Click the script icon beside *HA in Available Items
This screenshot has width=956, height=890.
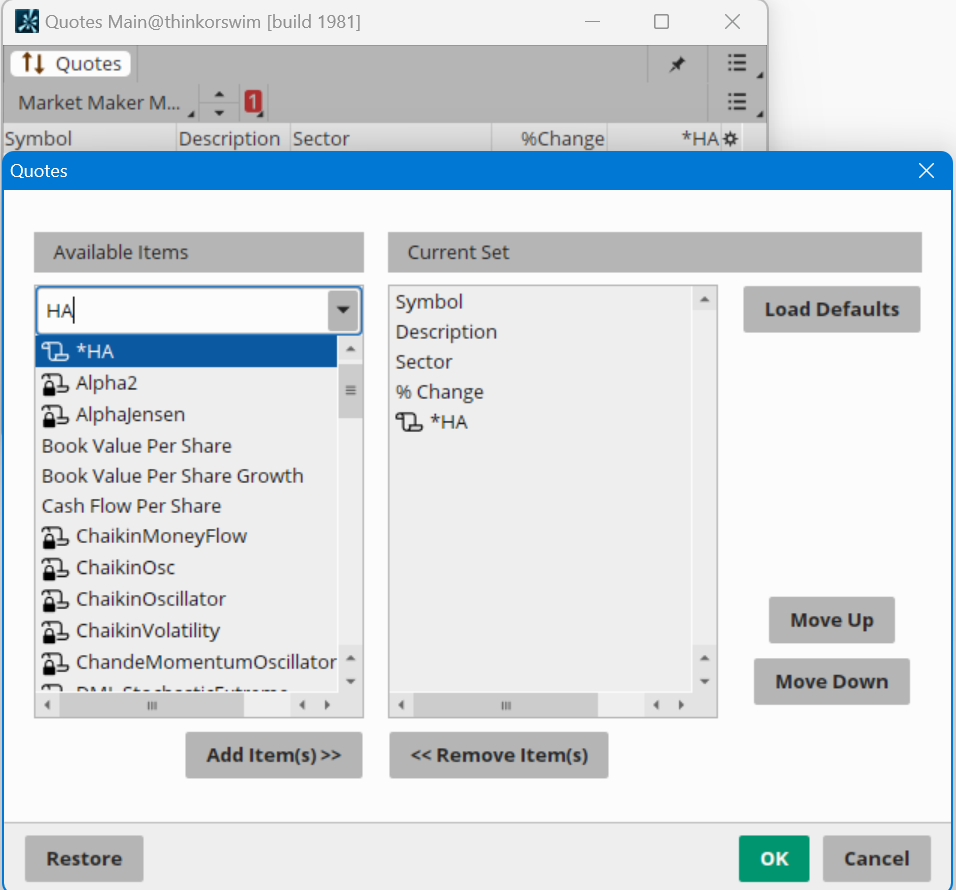coord(54,352)
